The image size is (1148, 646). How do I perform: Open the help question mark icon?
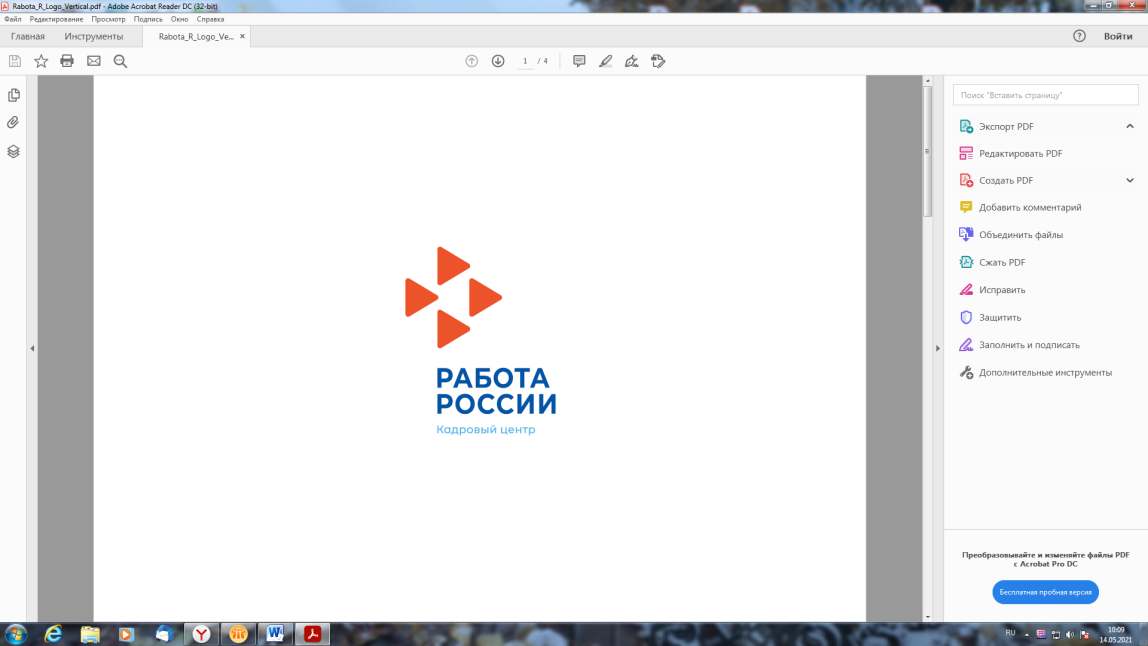1079,36
